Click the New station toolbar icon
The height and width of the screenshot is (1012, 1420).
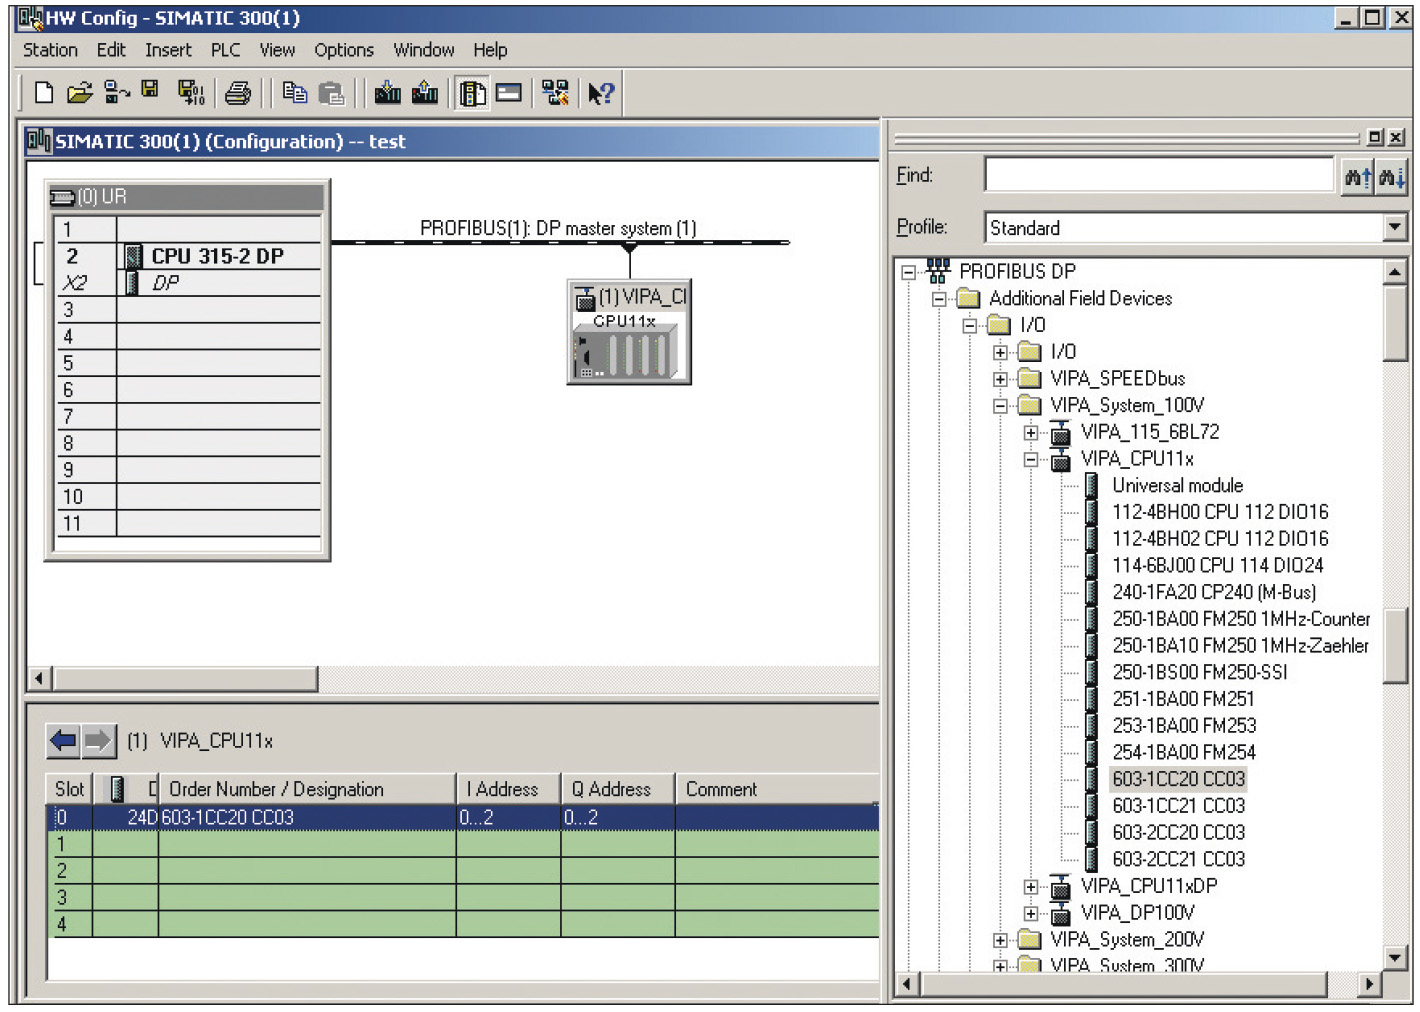(x=44, y=93)
